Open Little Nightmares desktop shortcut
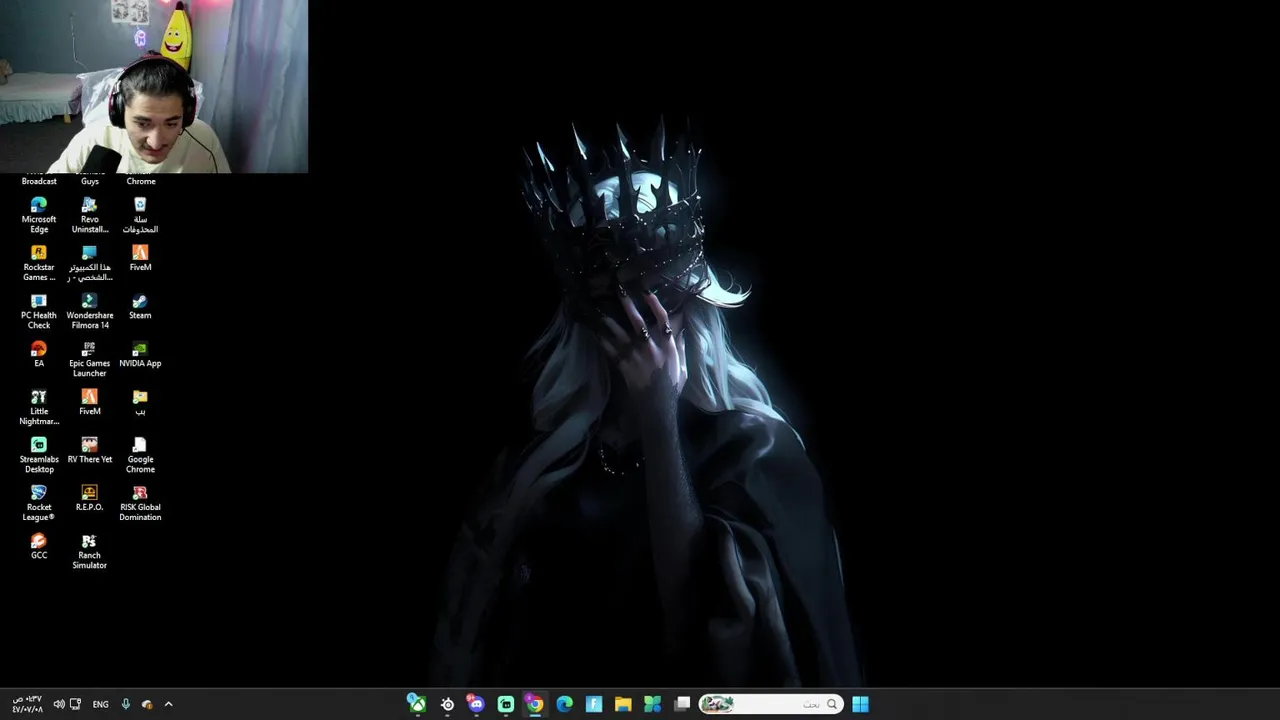This screenshot has width=1280, height=720. click(39, 407)
